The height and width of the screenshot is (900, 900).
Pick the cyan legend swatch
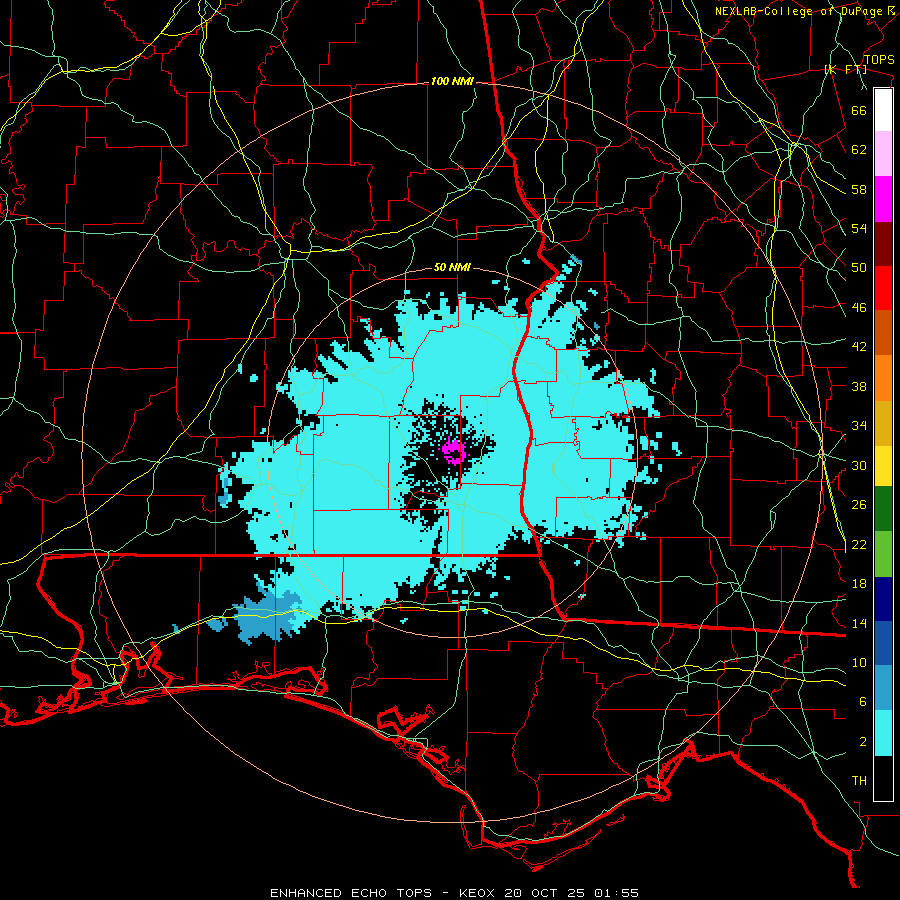pyautogui.click(x=883, y=733)
